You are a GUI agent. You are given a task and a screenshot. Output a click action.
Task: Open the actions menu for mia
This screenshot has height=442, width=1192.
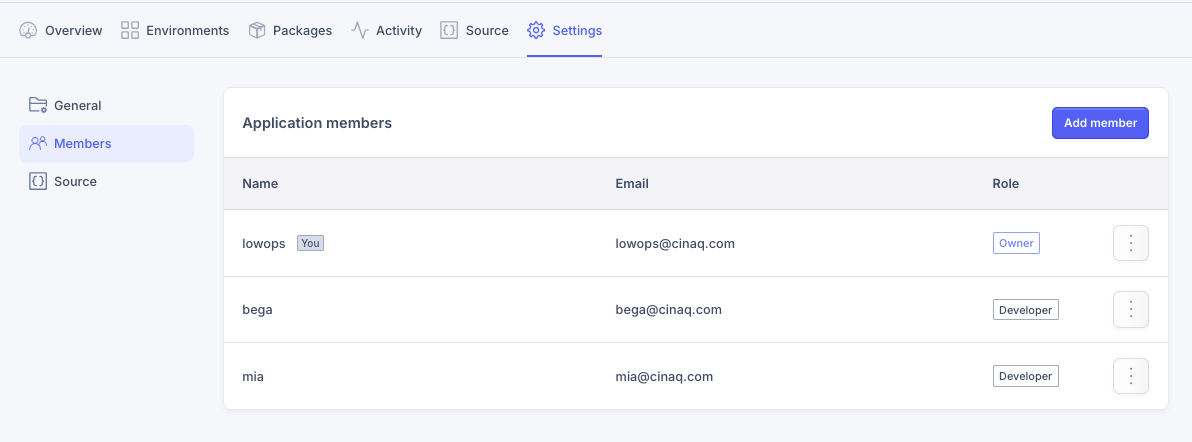[x=1130, y=376]
